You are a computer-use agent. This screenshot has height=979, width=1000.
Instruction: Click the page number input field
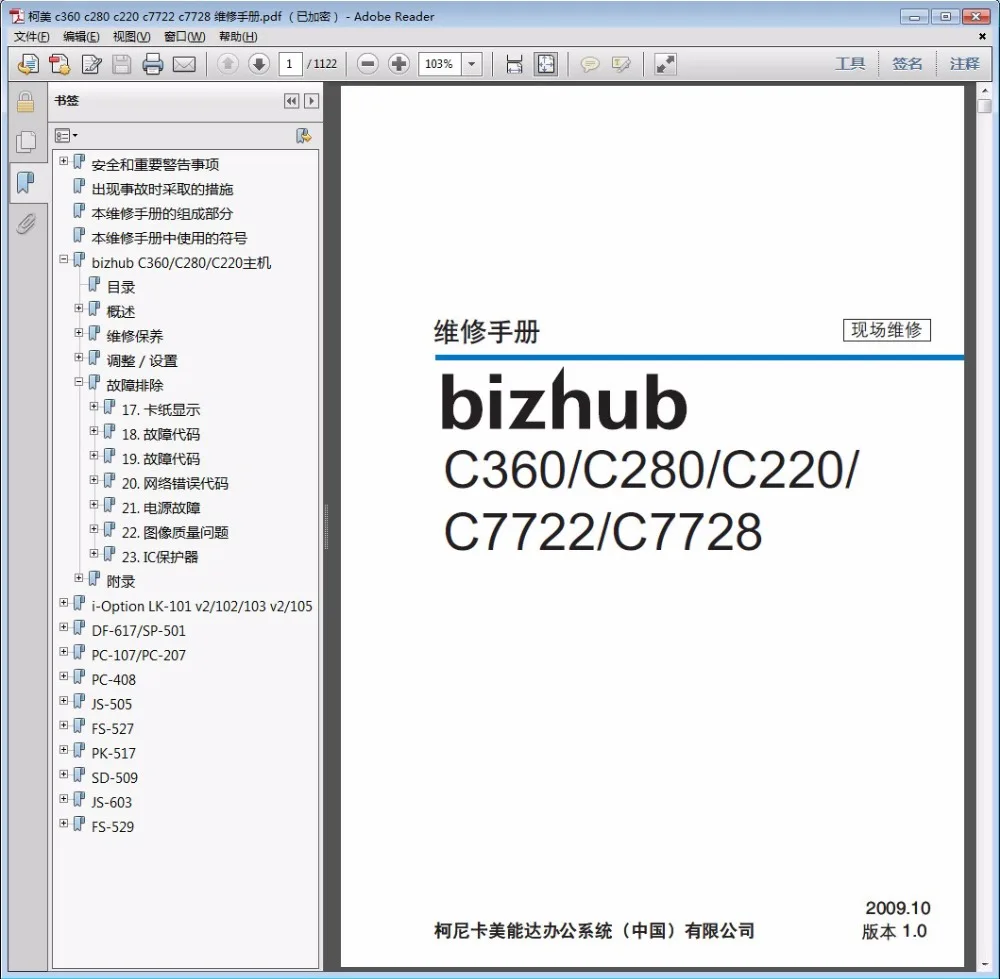click(290, 64)
